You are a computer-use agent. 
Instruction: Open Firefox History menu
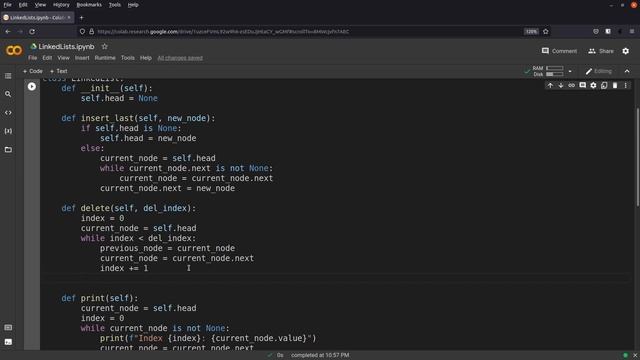[61, 5]
